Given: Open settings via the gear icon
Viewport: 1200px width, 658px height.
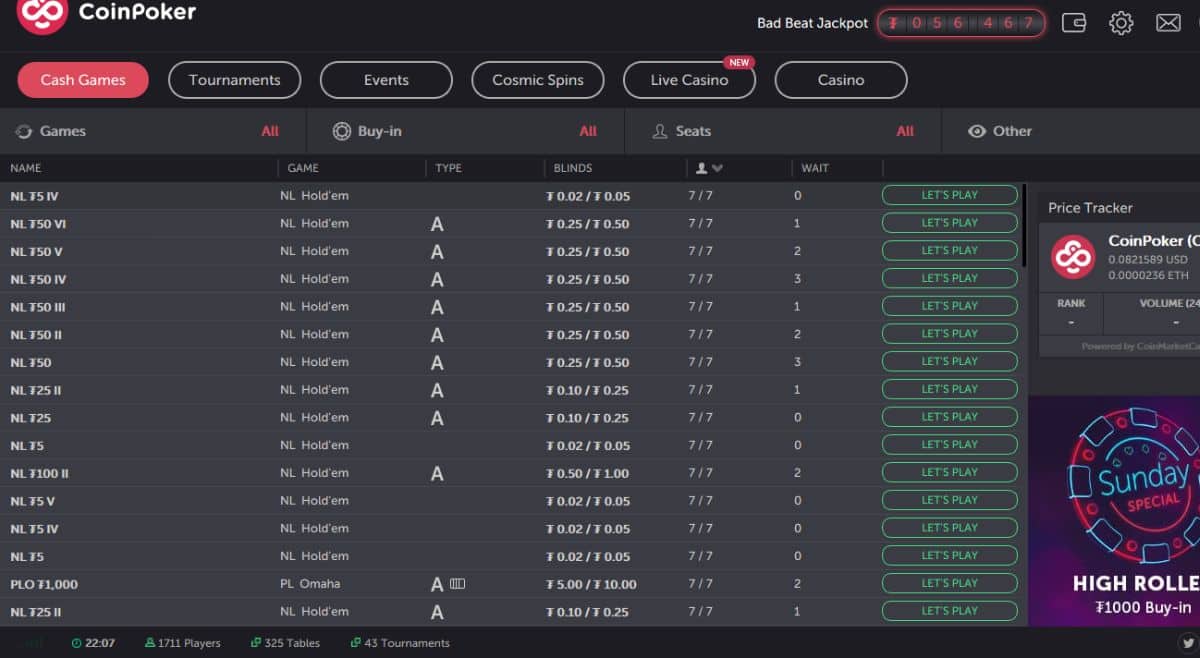Looking at the screenshot, I should [1121, 23].
